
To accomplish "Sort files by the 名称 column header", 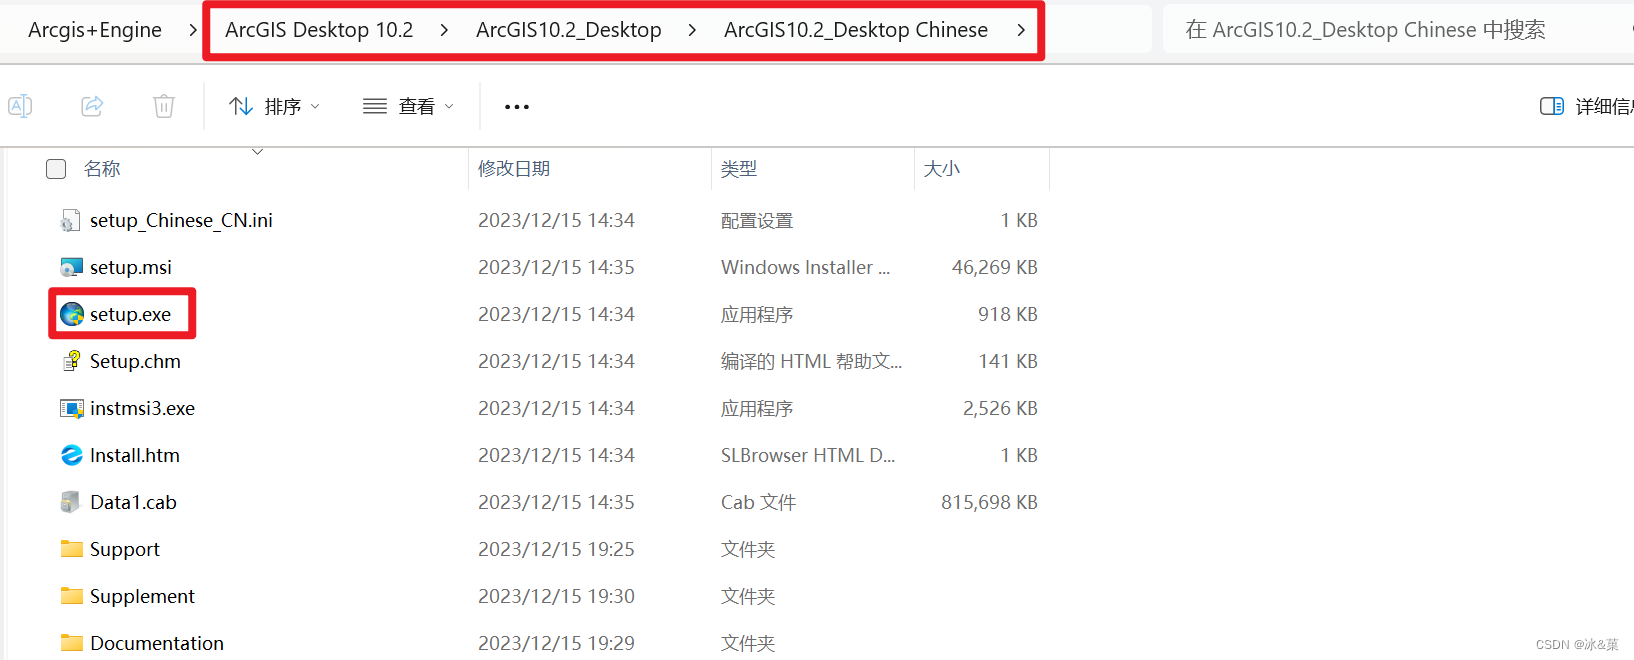I will click(x=102, y=169).
